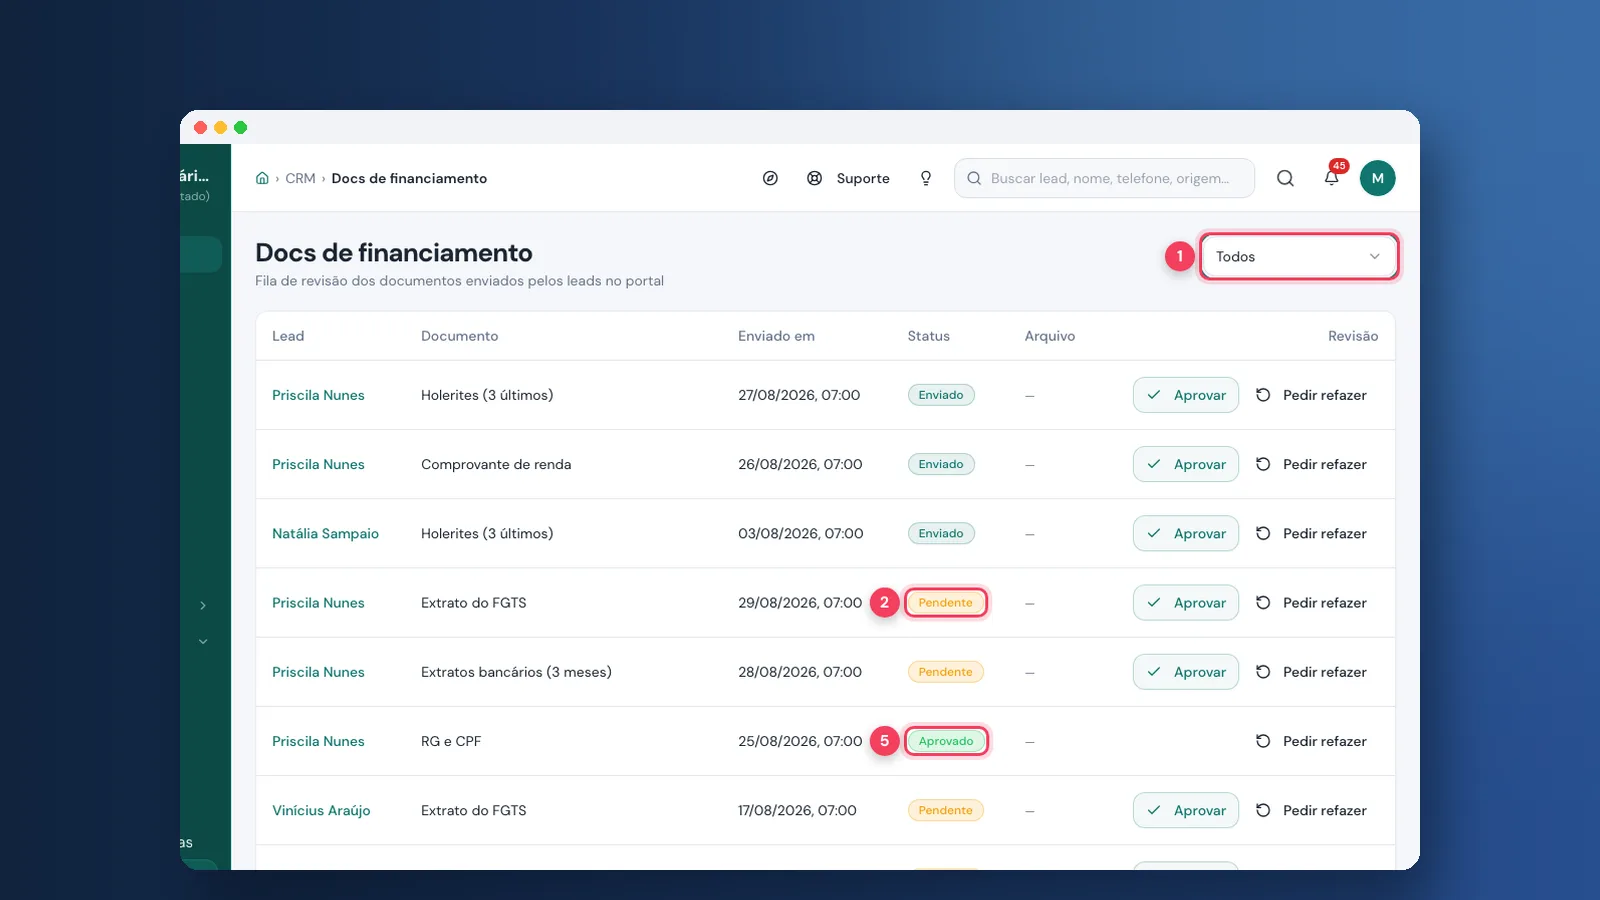1600x900 pixels.
Task: Request redo for Natália Sampaio Holerites
Action: [1311, 533]
